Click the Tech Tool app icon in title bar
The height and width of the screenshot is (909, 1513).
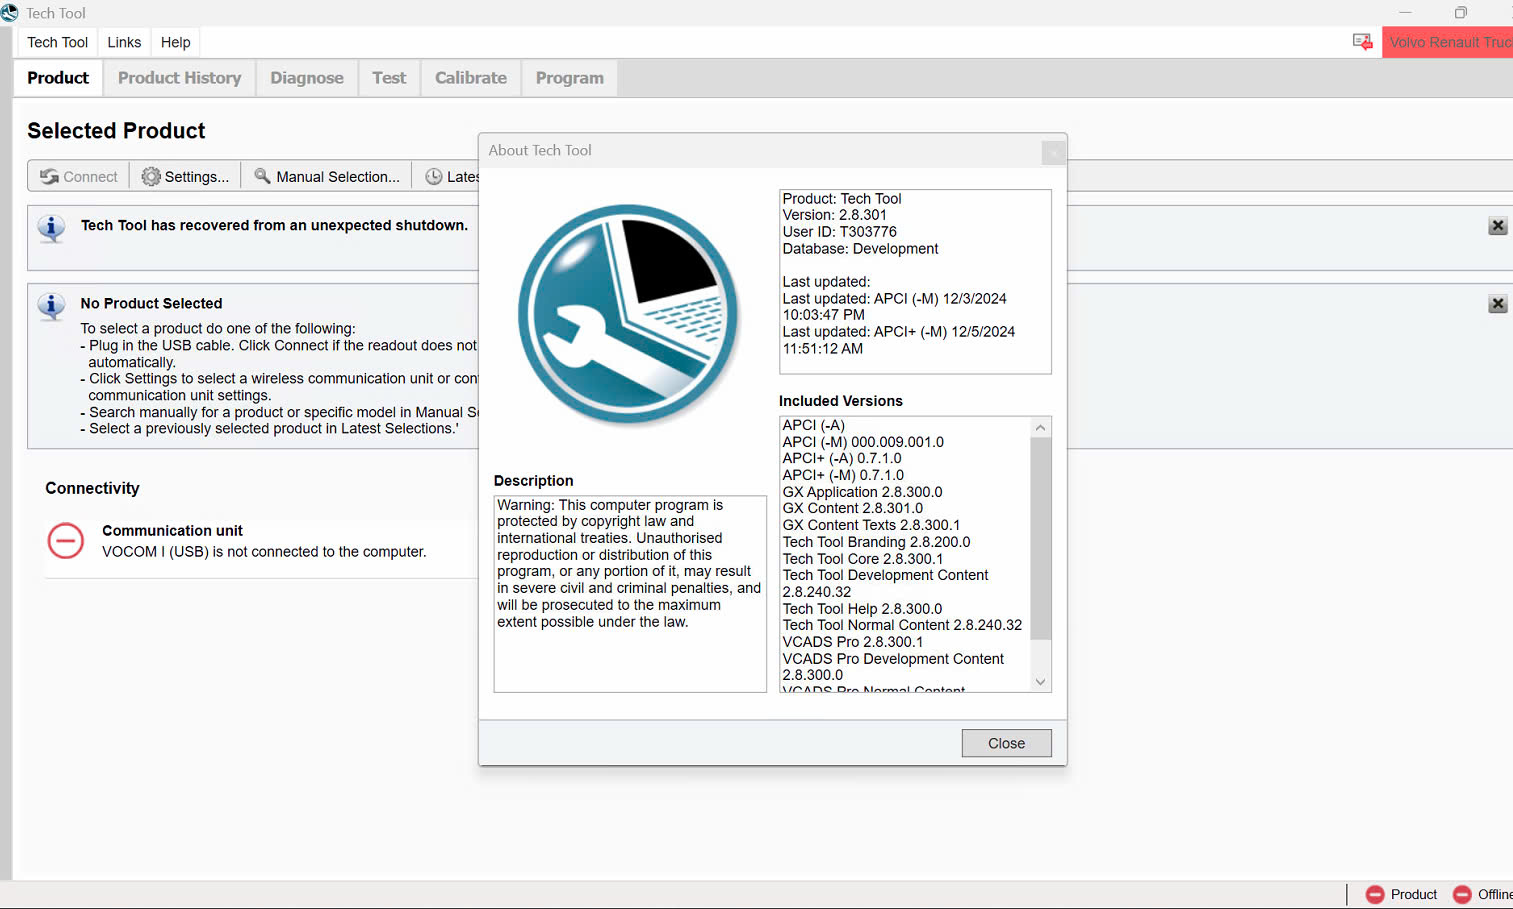9,12
